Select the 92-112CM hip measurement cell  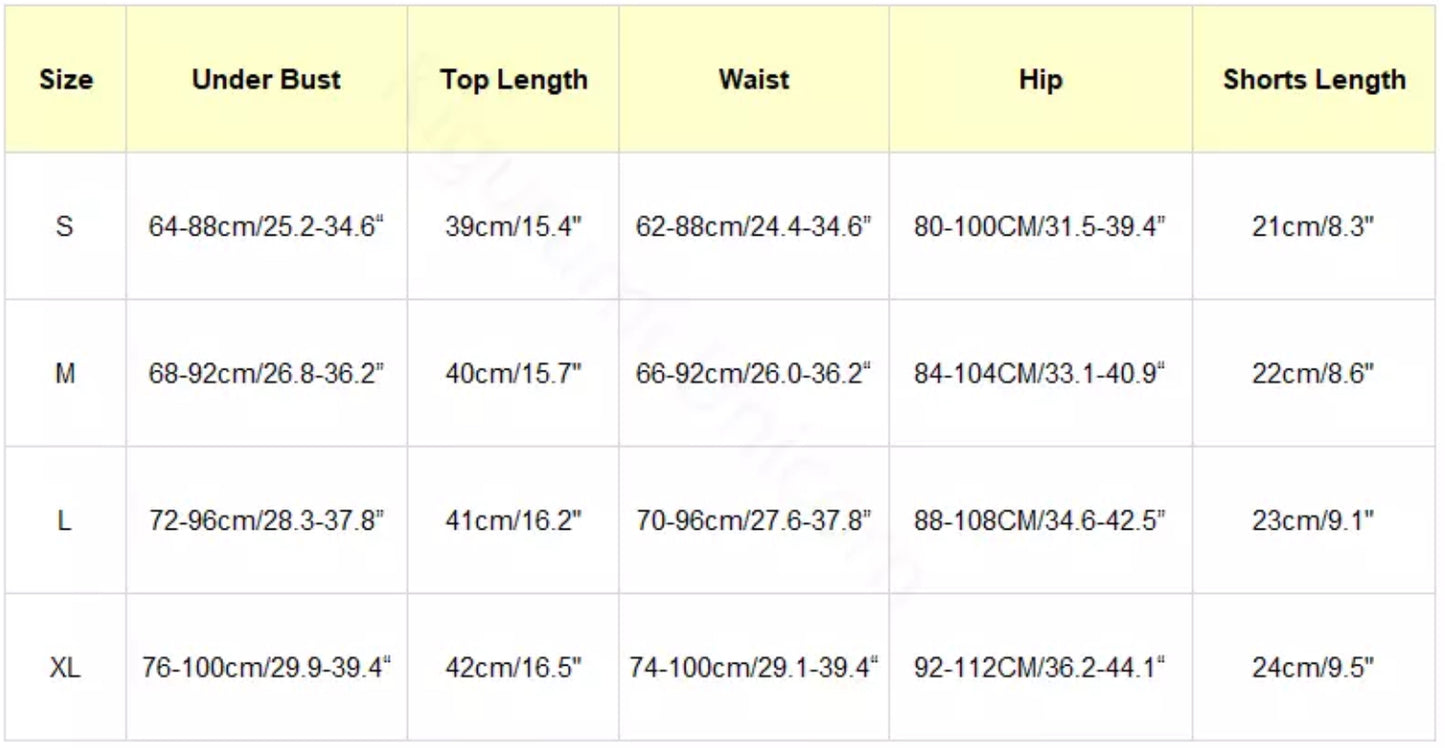click(x=1040, y=668)
